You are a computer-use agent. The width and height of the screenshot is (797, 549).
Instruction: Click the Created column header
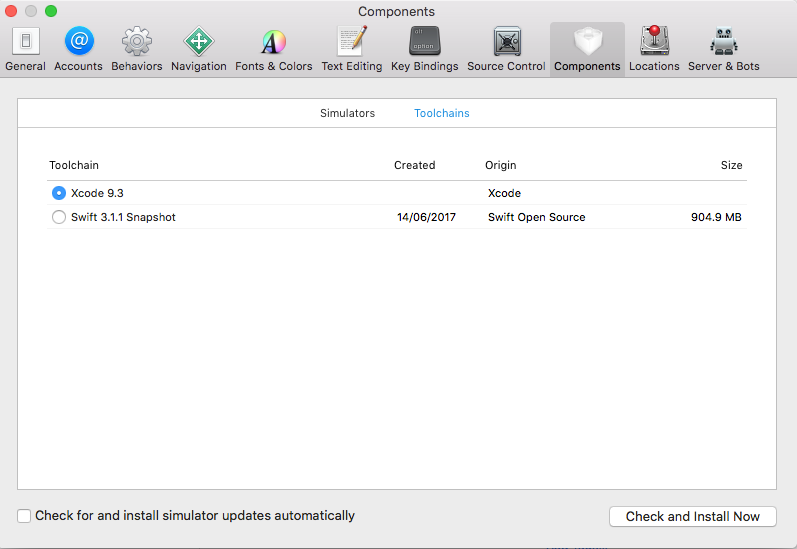tap(414, 165)
